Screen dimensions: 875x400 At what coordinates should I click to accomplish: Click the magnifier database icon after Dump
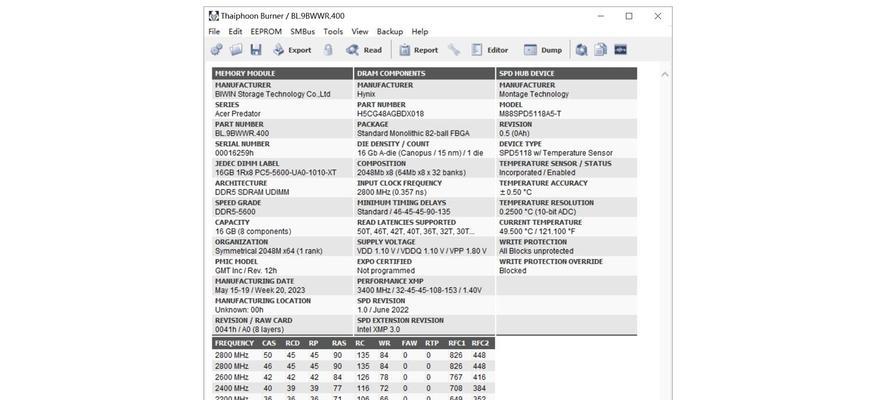click(581, 50)
